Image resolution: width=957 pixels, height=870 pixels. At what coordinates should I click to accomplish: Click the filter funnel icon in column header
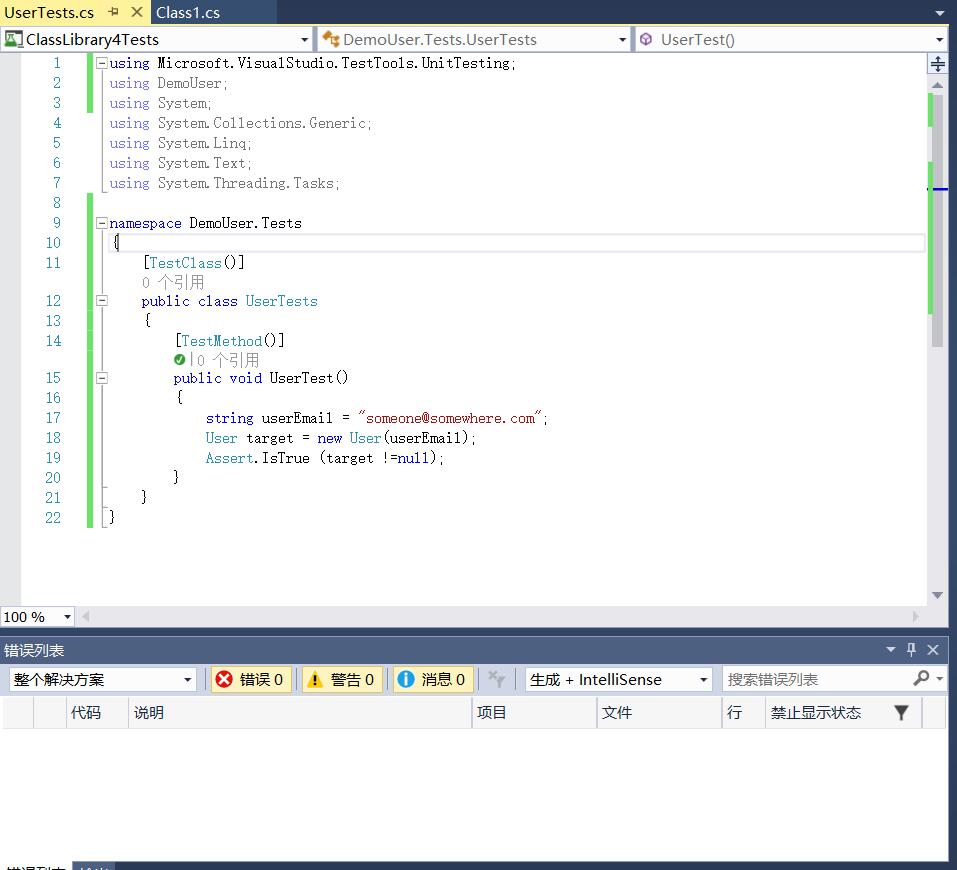pyautogui.click(x=901, y=713)
